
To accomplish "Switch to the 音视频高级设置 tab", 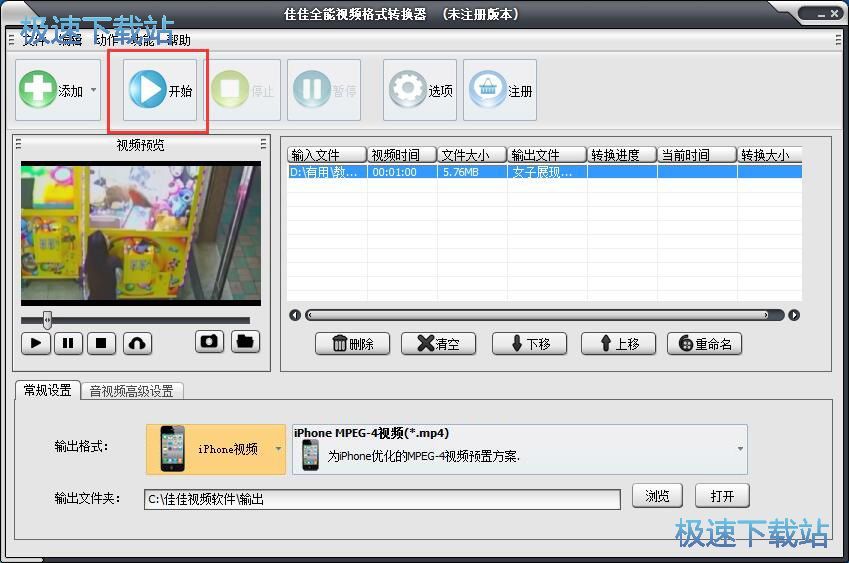I will point(131,391).
